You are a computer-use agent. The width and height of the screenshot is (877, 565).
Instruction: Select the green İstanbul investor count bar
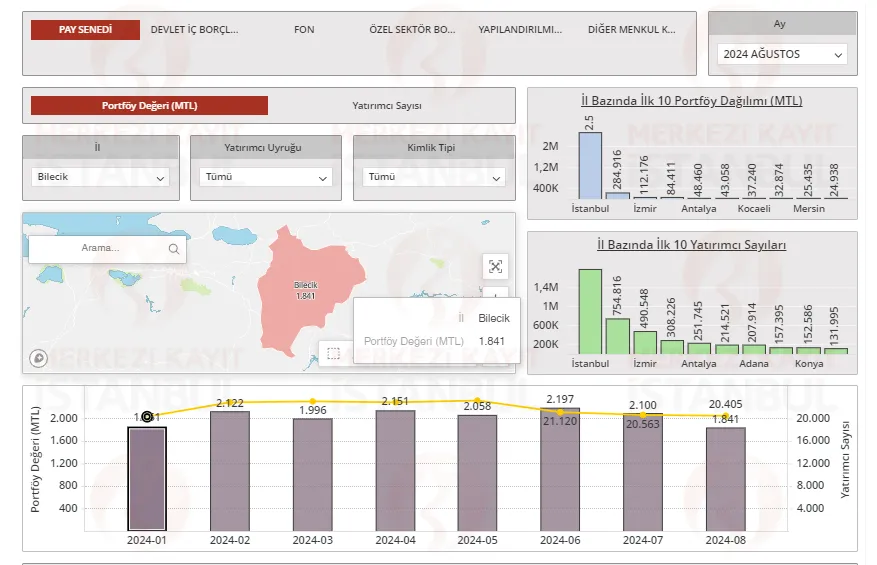pos(590,312)
